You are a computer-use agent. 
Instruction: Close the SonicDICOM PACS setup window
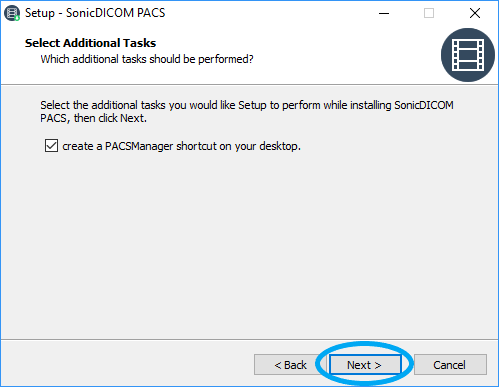tap(475, 13)
